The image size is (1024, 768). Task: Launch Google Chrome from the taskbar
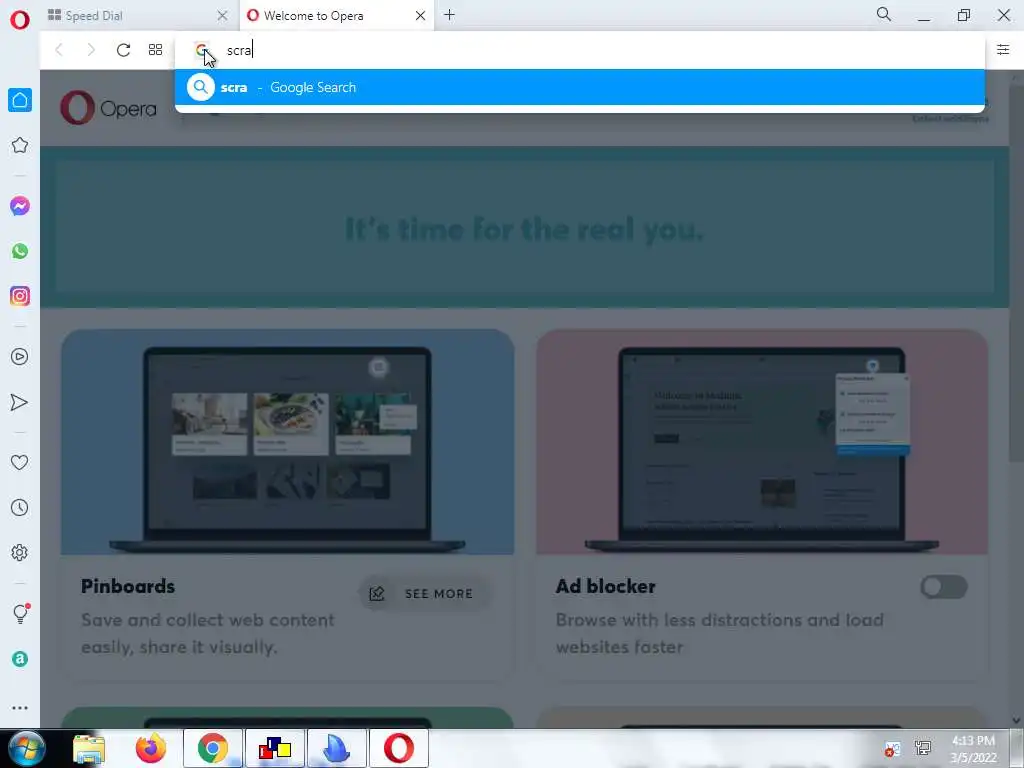(x=212, y=748)
